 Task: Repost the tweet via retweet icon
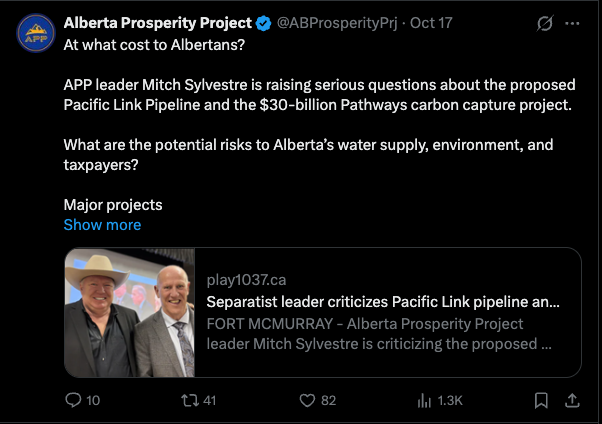tap(190, 401)
